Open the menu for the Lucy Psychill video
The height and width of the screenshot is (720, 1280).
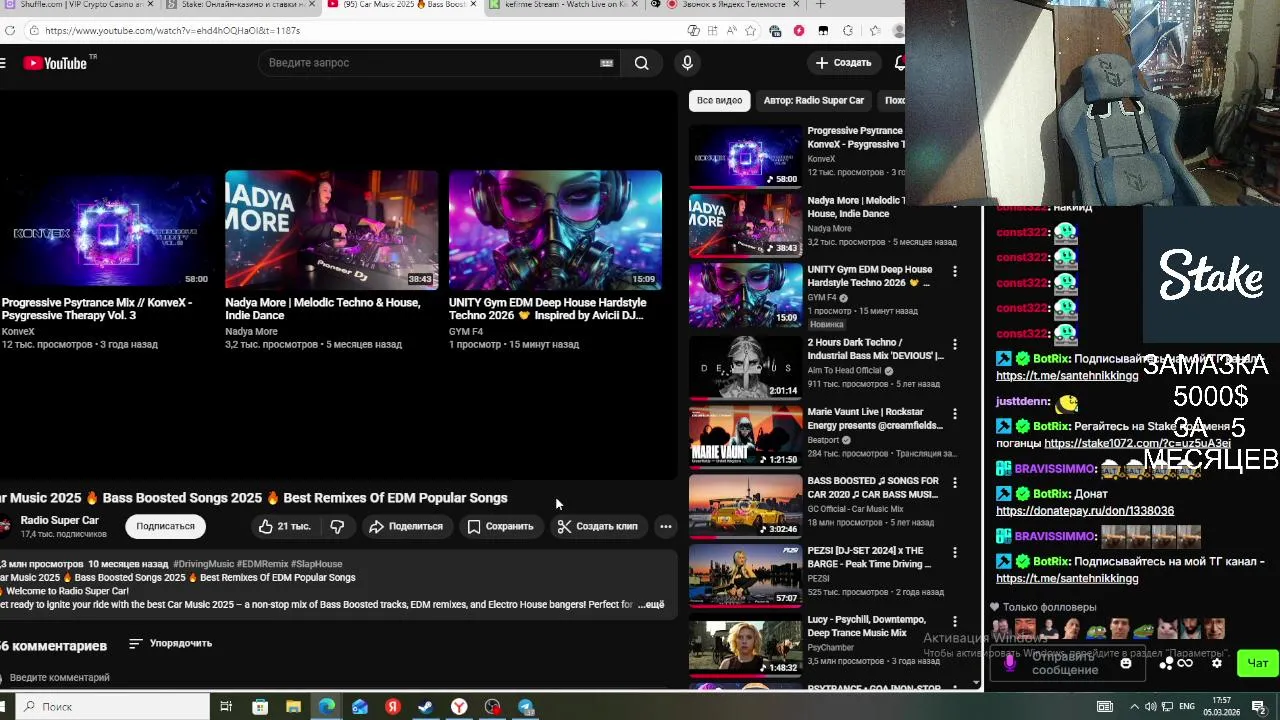pos(955,621)
